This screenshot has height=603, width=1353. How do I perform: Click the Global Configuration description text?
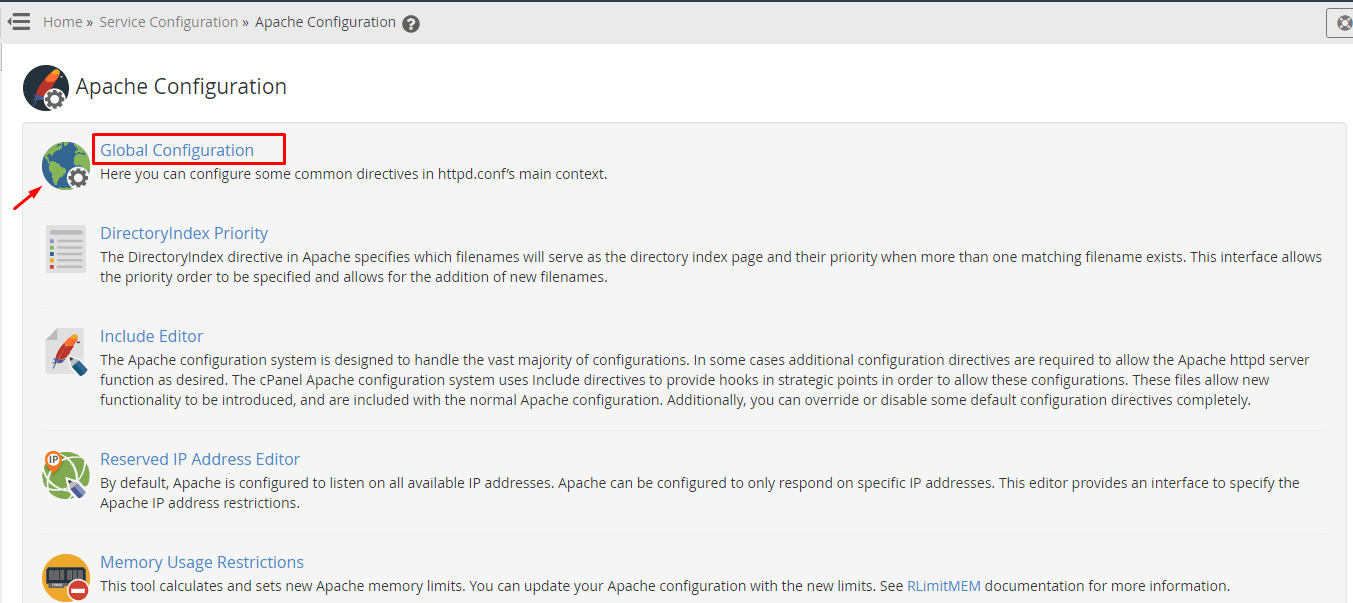(353, 174)
